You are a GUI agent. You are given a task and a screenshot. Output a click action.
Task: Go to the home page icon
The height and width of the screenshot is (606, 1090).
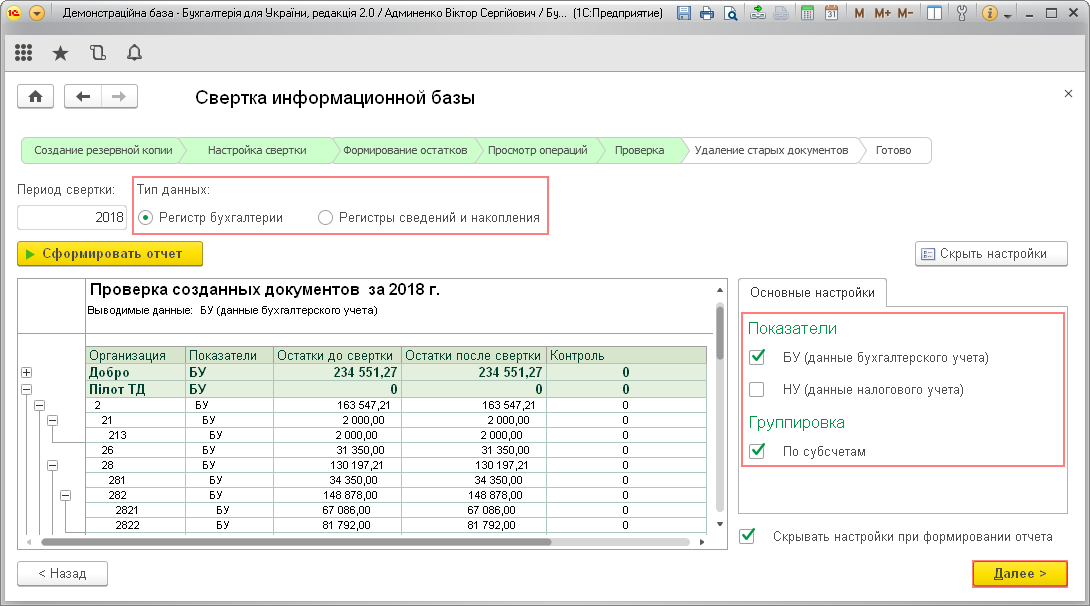click(36, 97)
